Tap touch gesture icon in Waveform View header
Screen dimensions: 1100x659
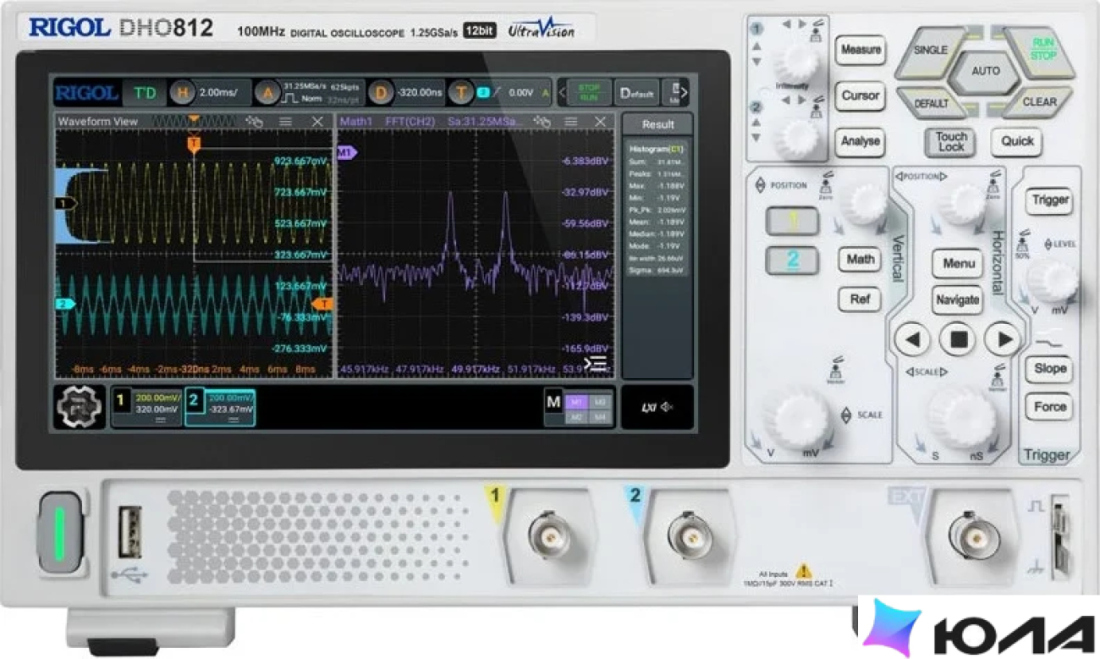coord(255,122)
